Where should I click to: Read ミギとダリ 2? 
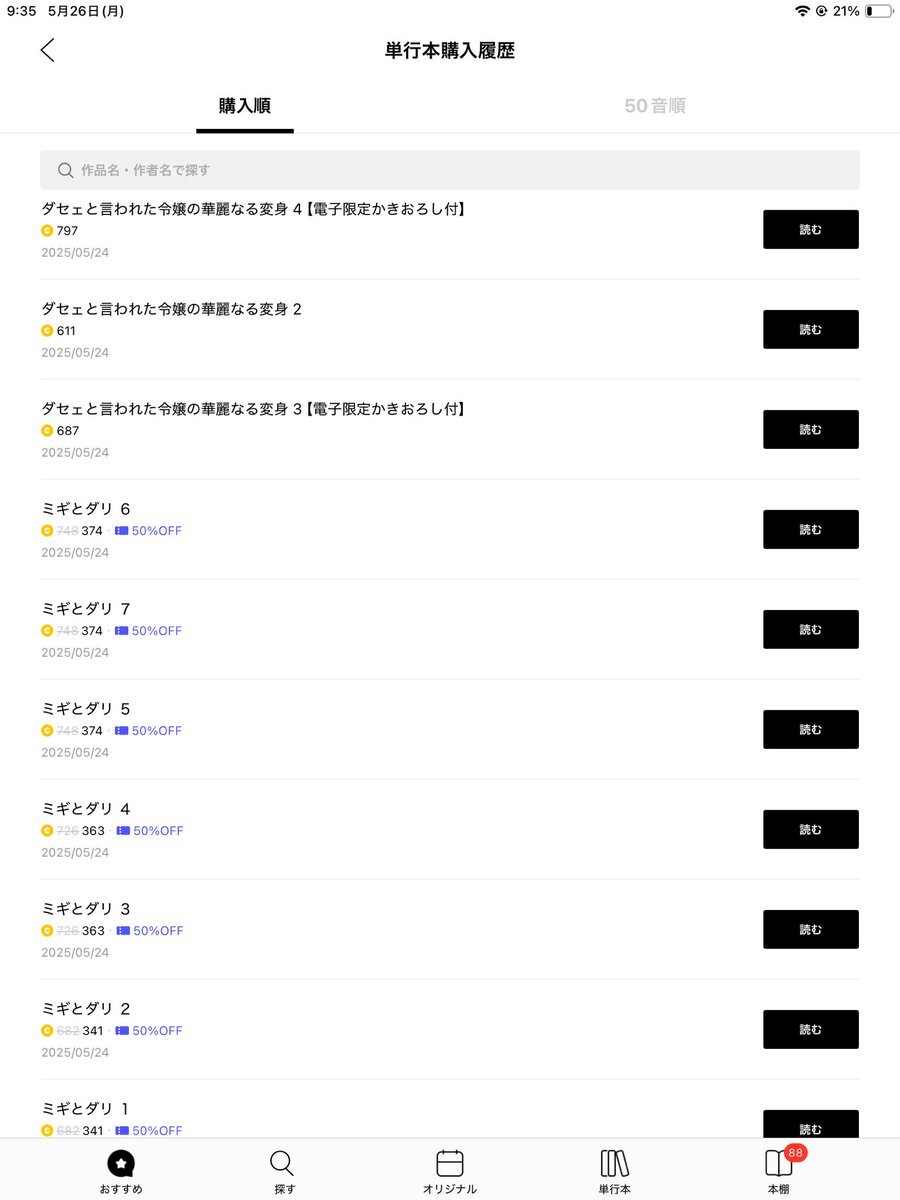811,1030
